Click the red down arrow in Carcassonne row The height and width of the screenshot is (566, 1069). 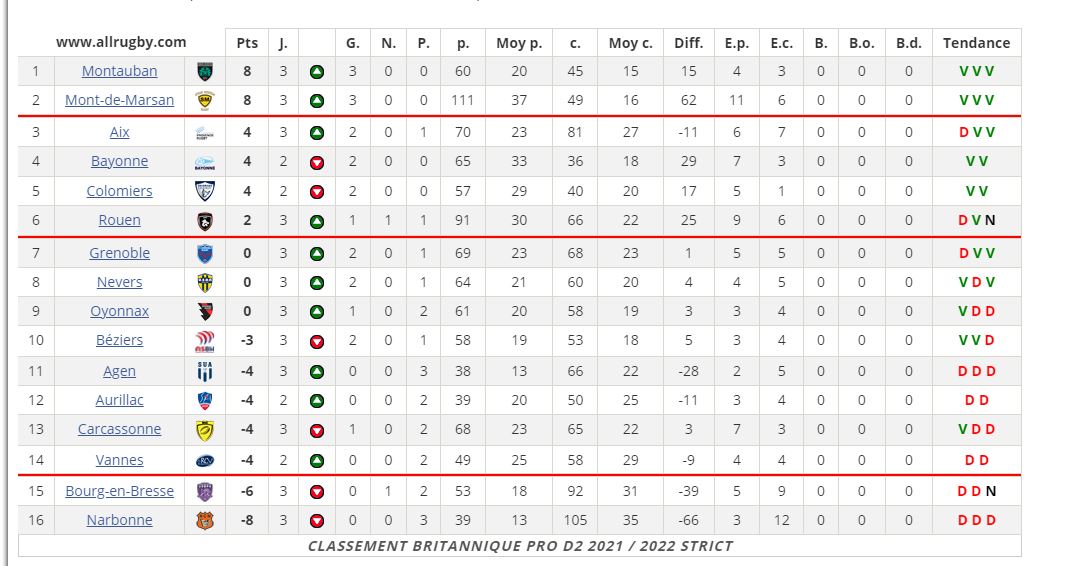pos(317,430)
